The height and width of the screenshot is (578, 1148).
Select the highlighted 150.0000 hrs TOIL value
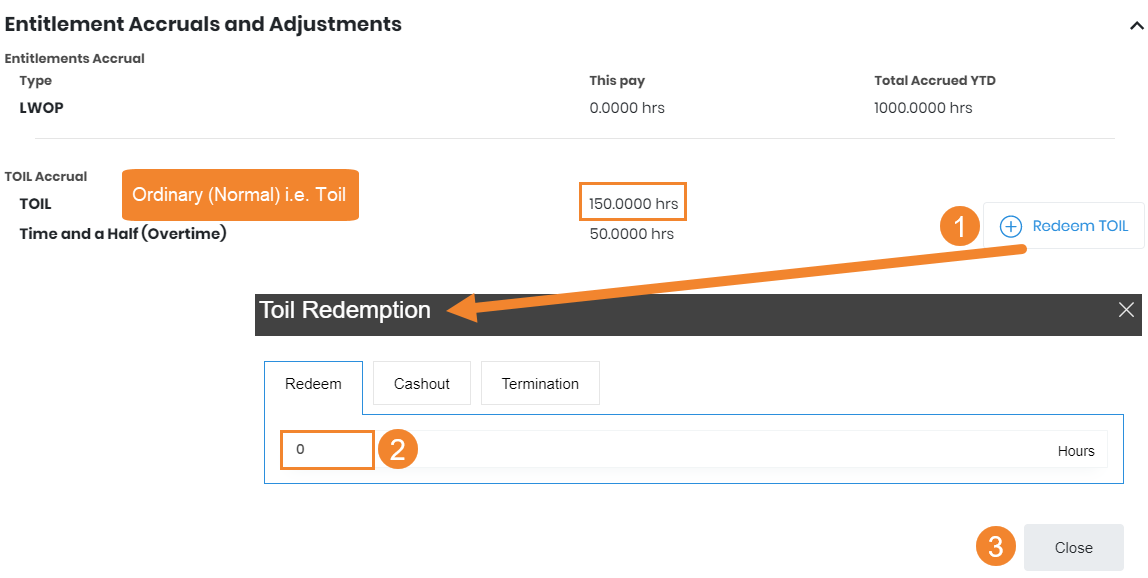tap(633, 204)
